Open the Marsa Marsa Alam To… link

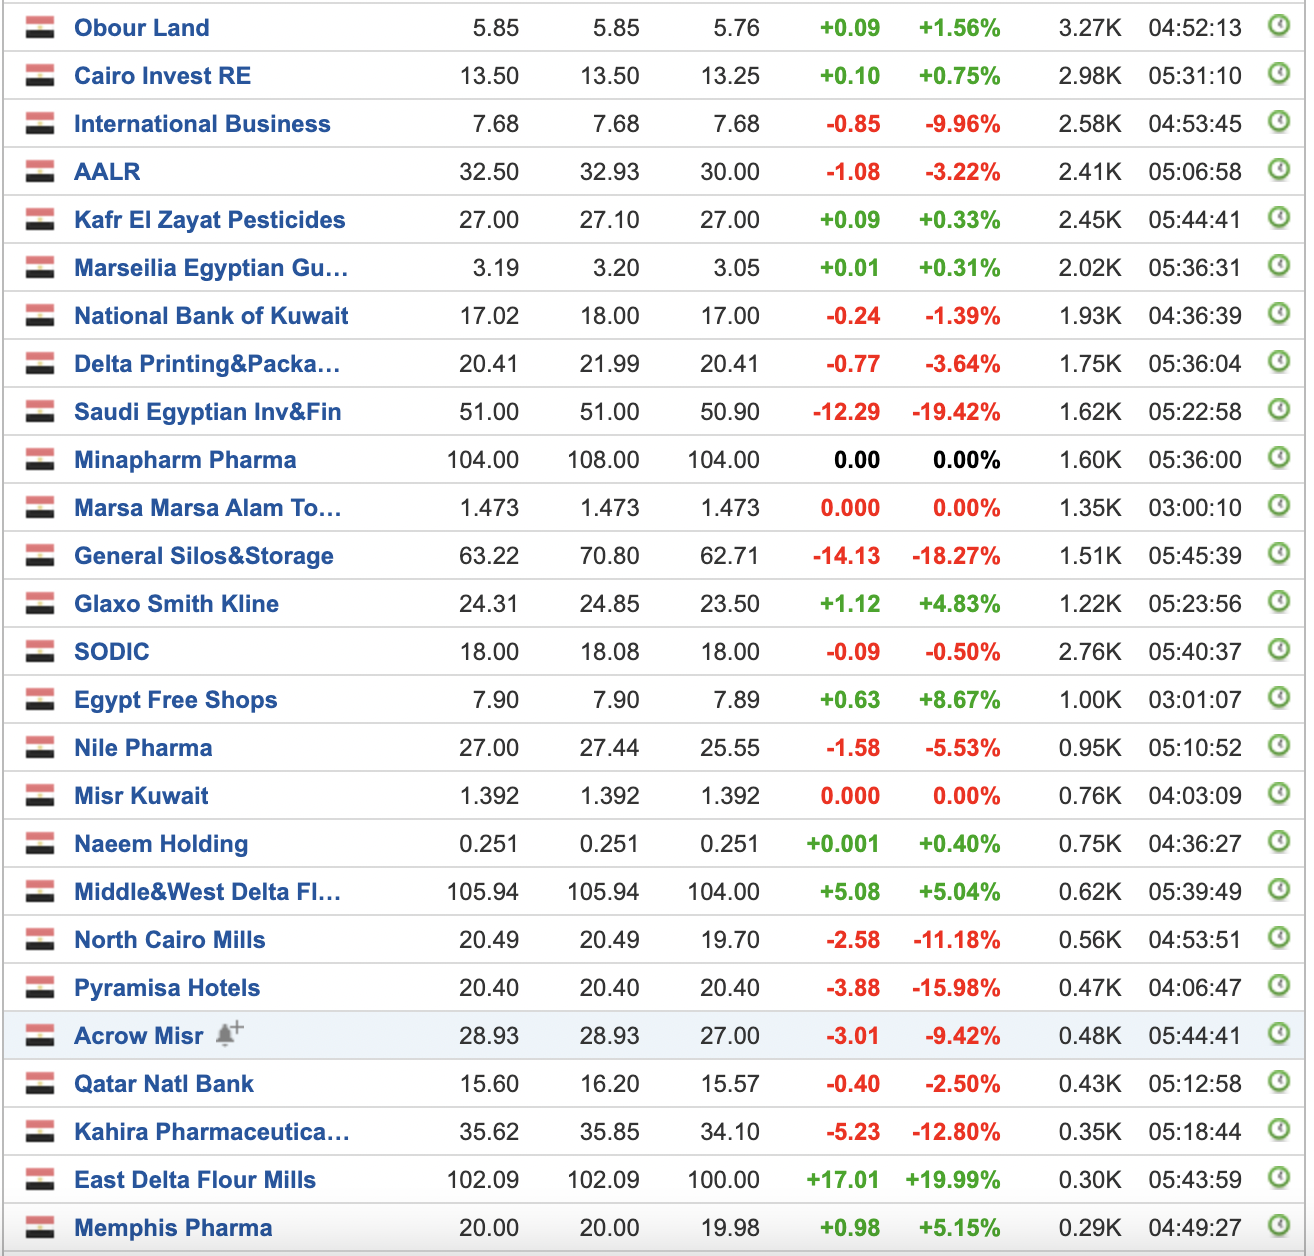tap(208, 508)
